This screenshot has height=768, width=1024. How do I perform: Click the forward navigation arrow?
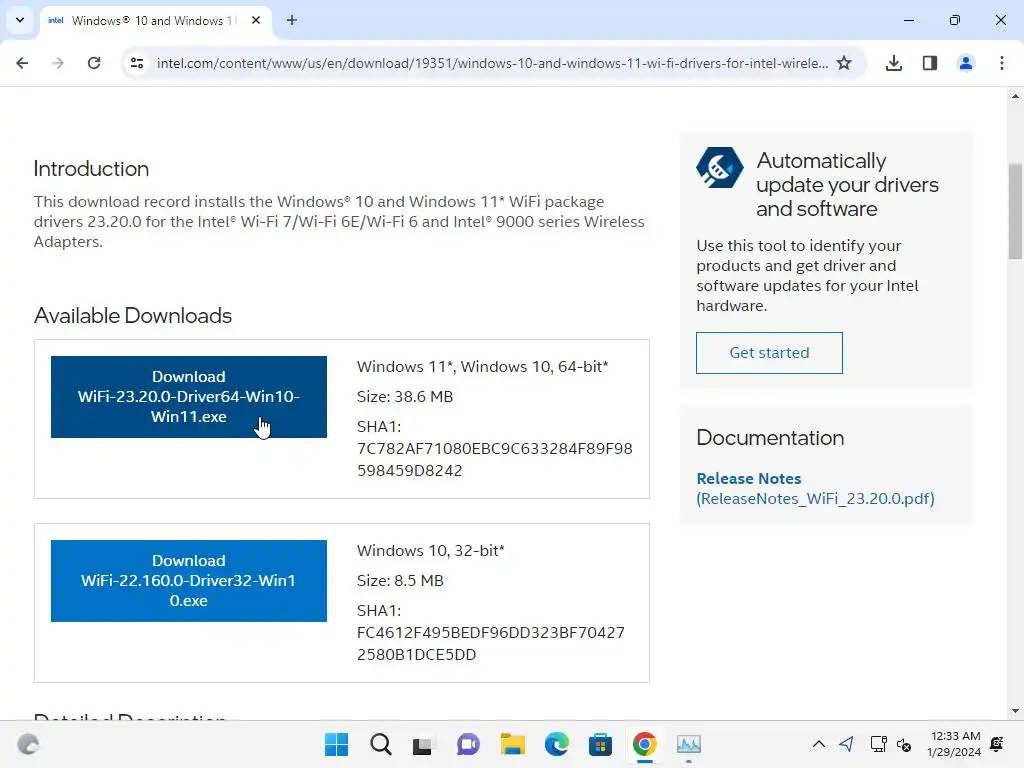tap(58, 63)
